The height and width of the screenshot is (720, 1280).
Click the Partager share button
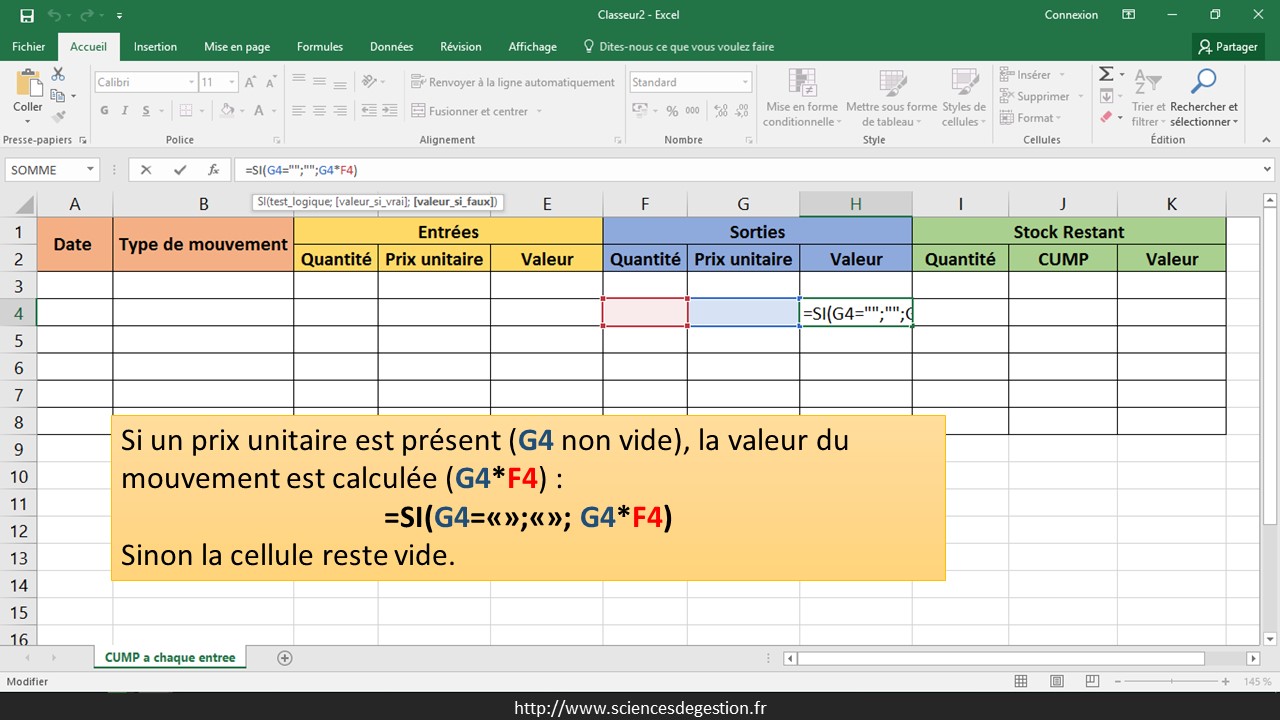tap(1228, 47)
